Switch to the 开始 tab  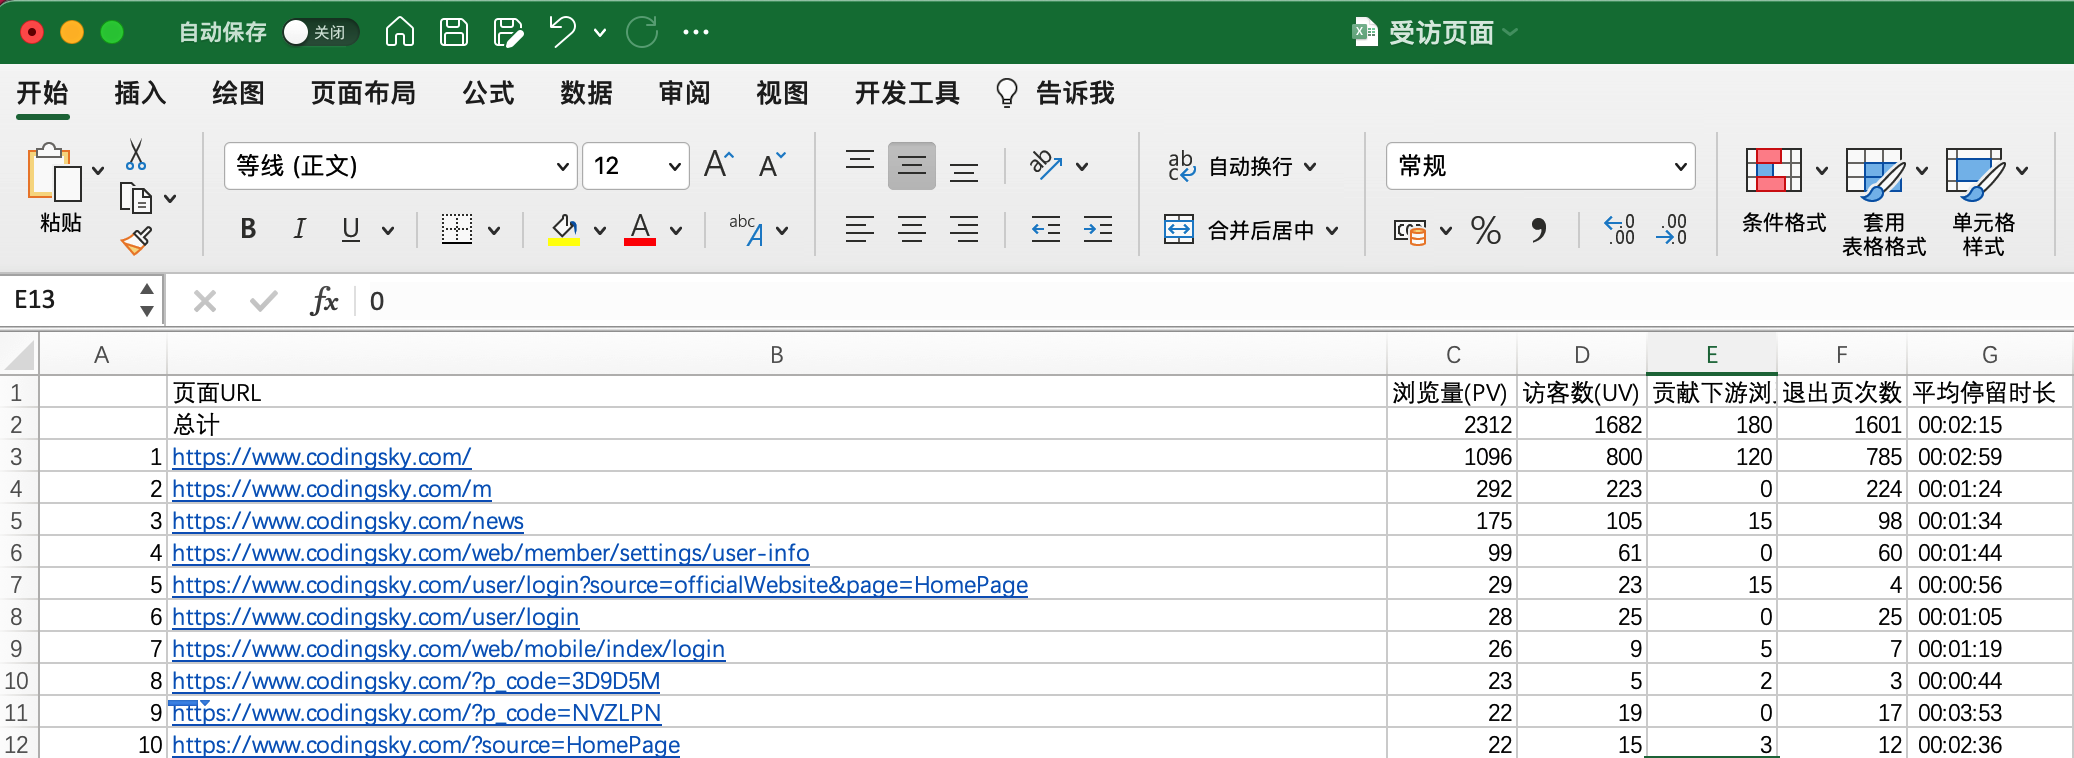click(42, 93)
